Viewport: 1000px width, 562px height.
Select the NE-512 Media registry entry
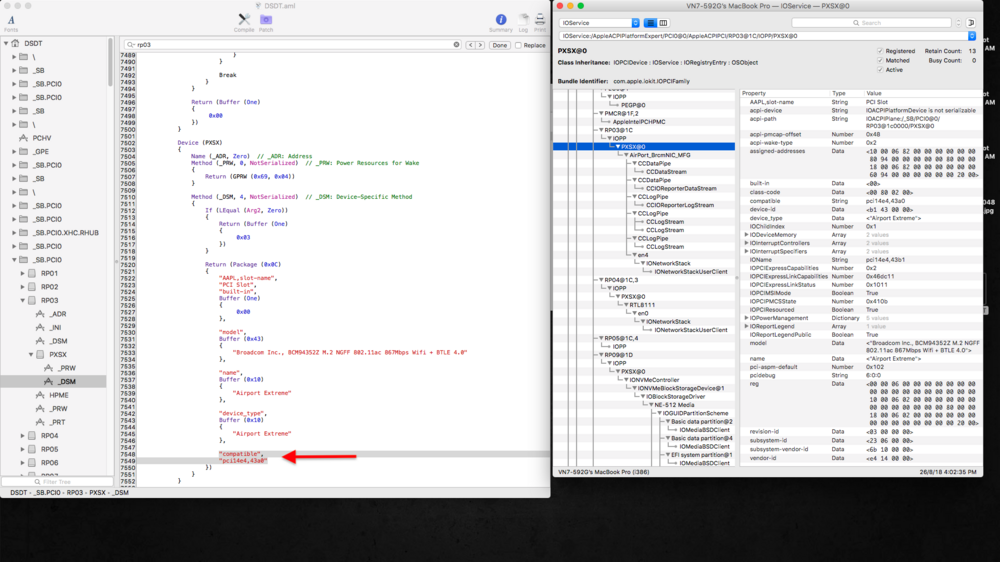[674, 404]
